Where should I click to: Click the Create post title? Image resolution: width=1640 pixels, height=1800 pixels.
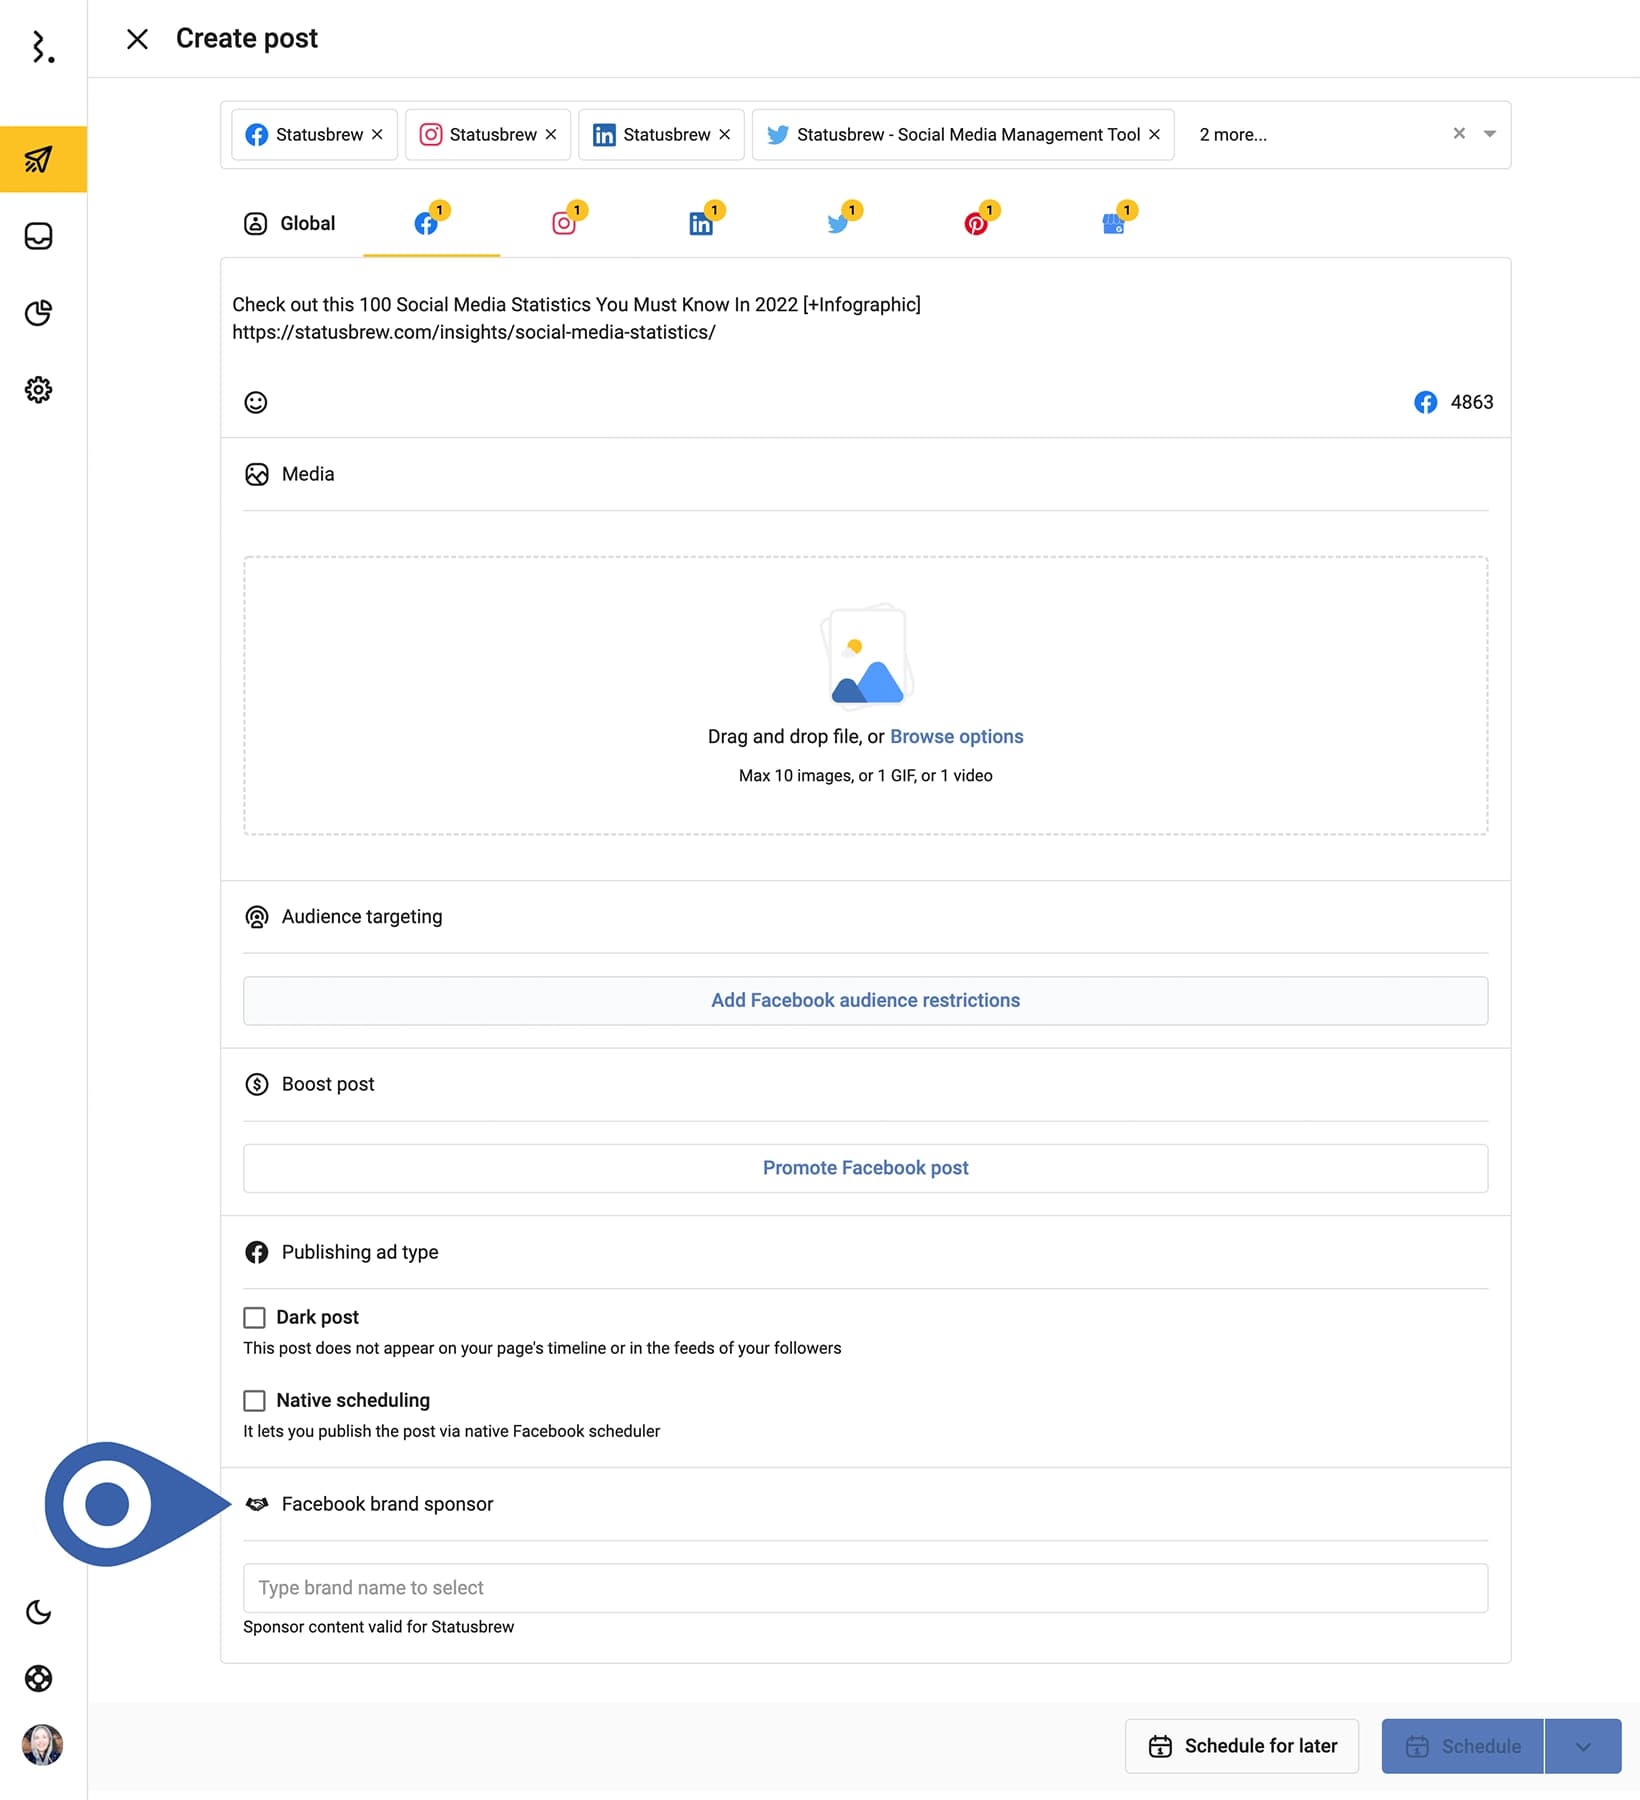tap(247, 38)
